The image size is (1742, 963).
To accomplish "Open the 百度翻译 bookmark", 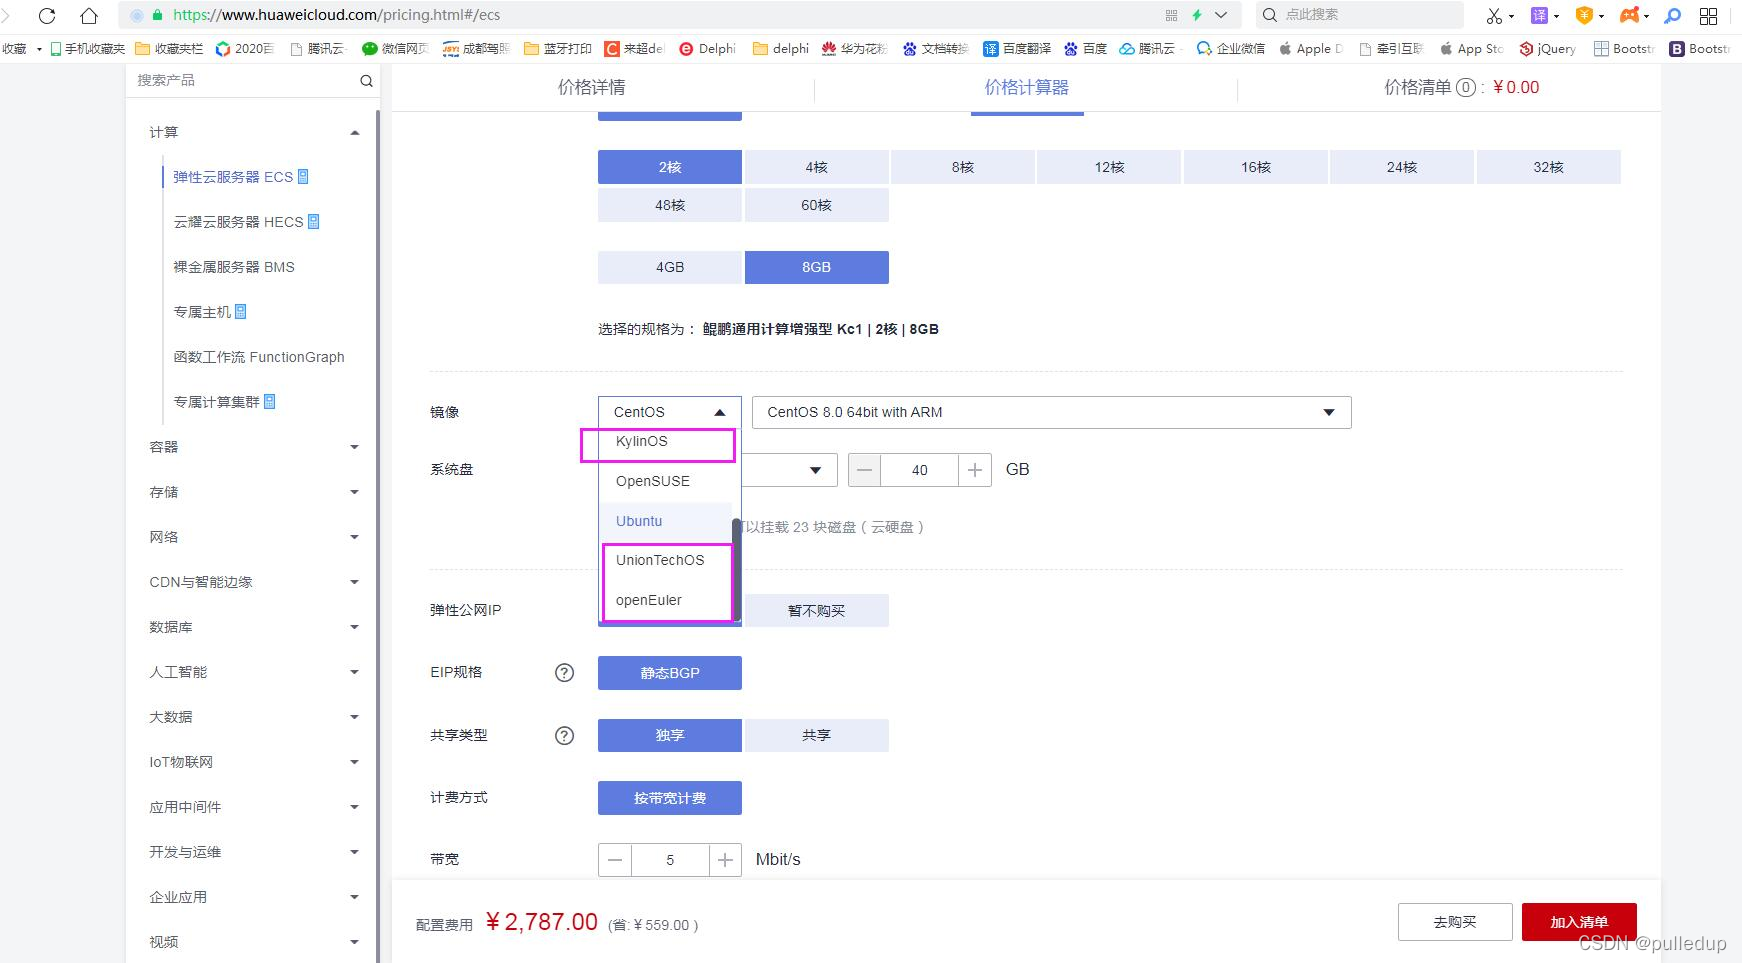I will click(1017, 48).
